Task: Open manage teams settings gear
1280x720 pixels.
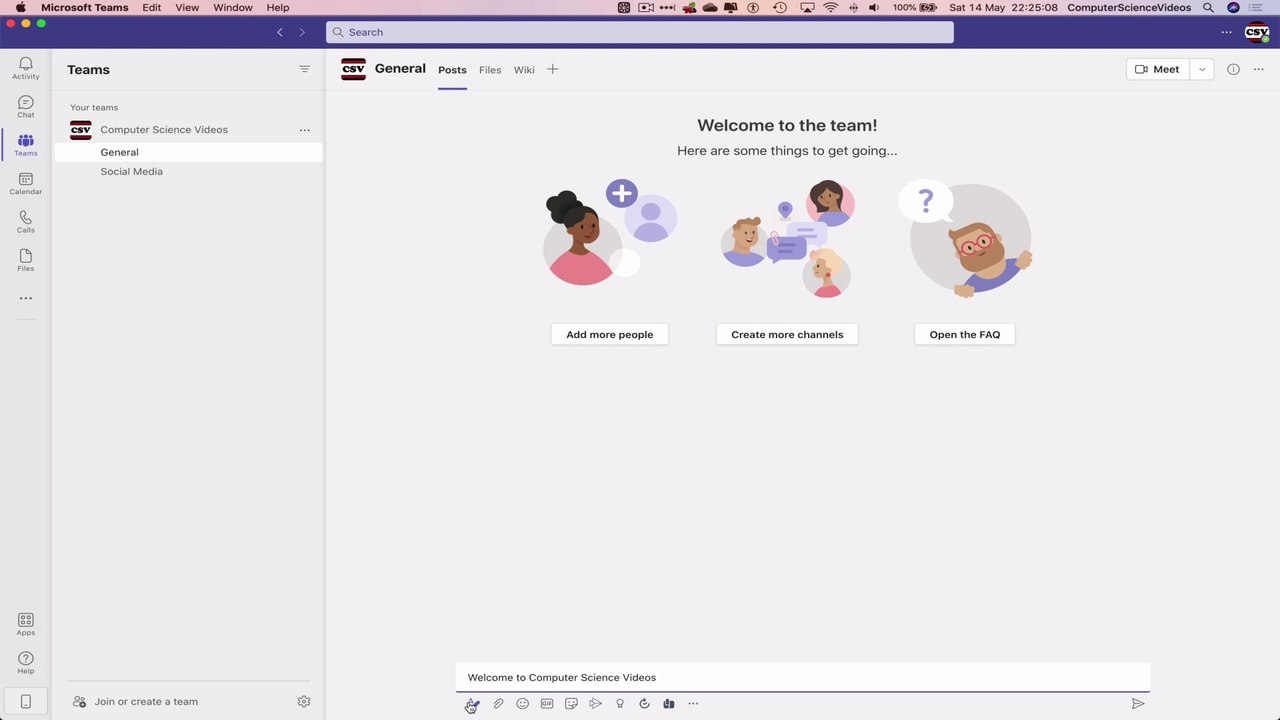Action: pyautogui.click(x=304, y=702)
